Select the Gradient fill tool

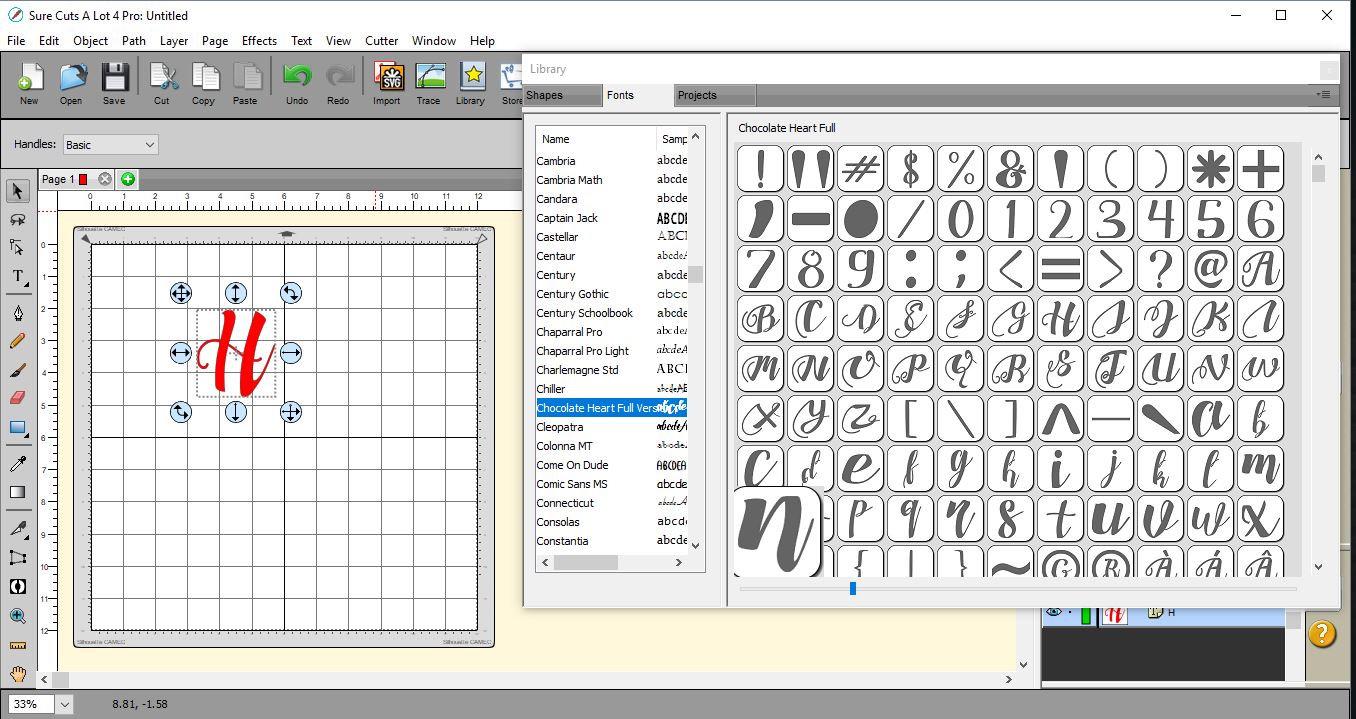coord(17,492)
